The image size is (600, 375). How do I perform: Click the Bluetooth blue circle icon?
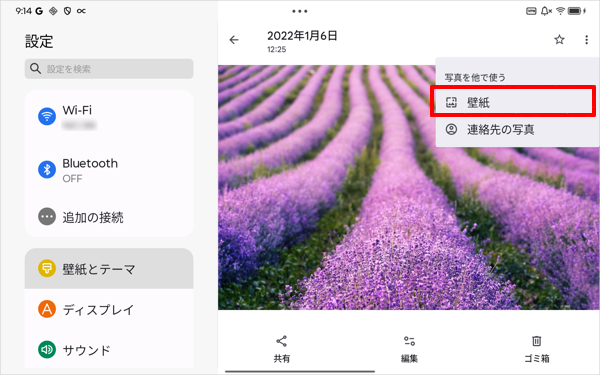(x=47, y=169)
